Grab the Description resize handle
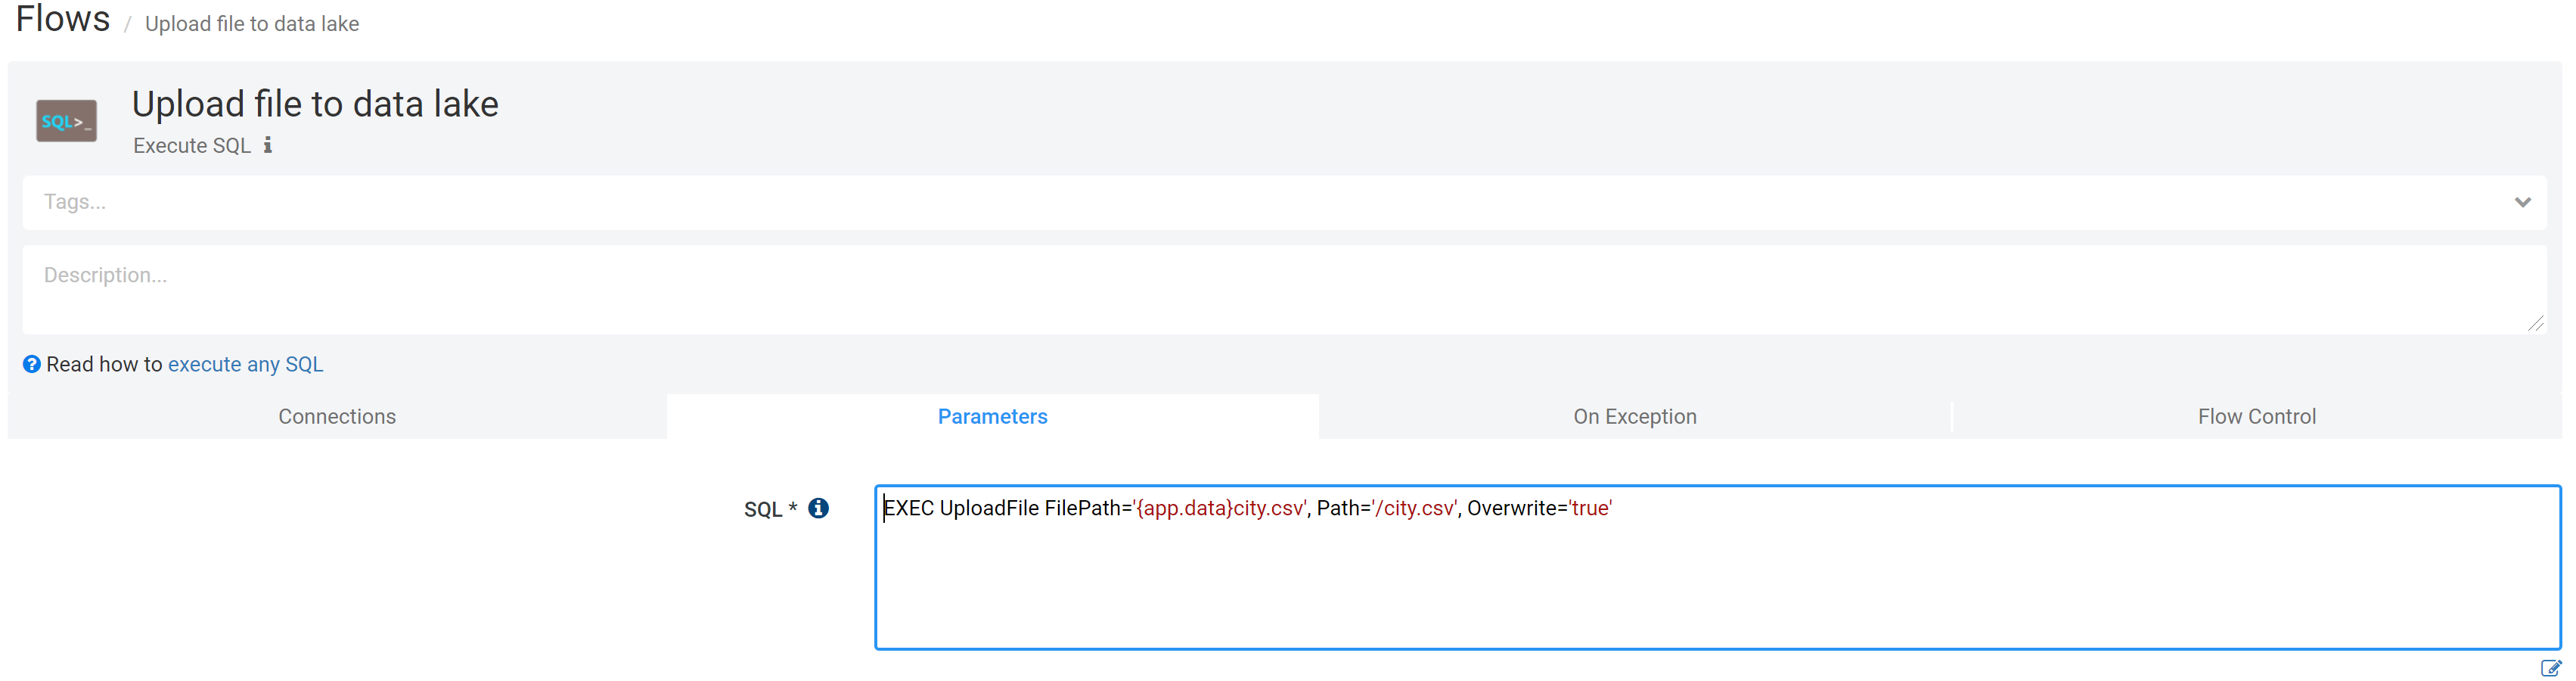2576x681 pixels. (2535, 323)
